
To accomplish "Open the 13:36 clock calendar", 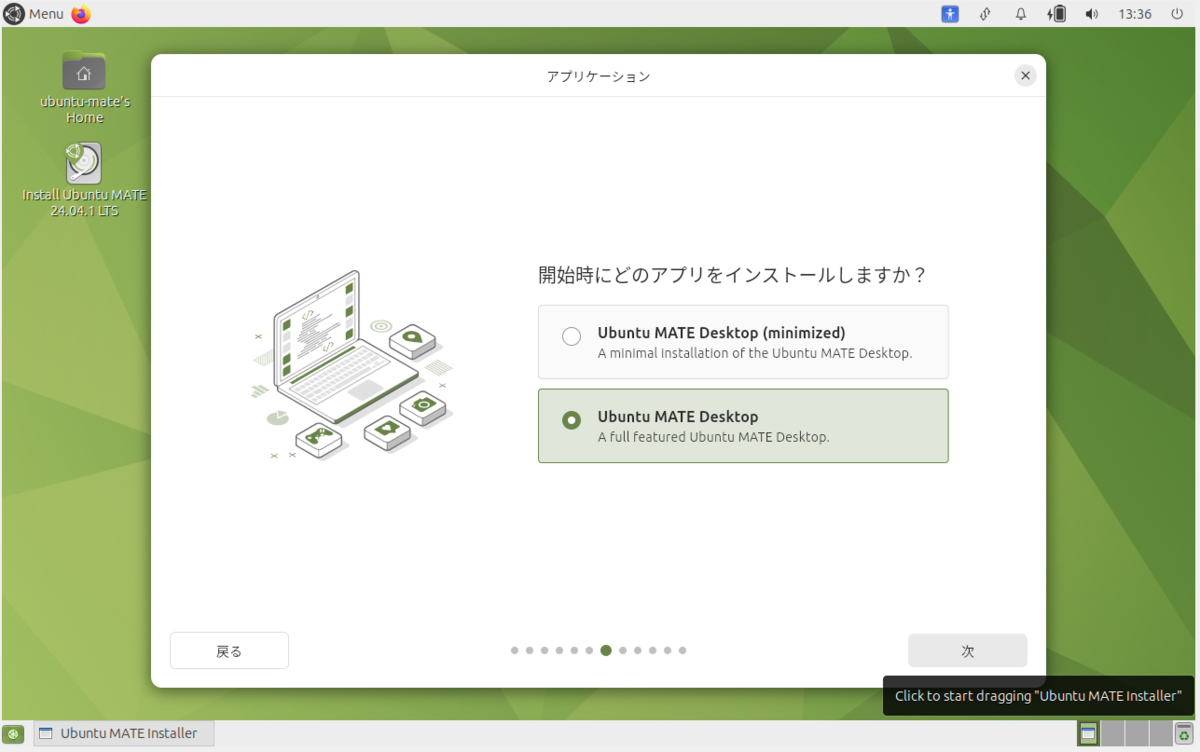I will pos(1135,14).
